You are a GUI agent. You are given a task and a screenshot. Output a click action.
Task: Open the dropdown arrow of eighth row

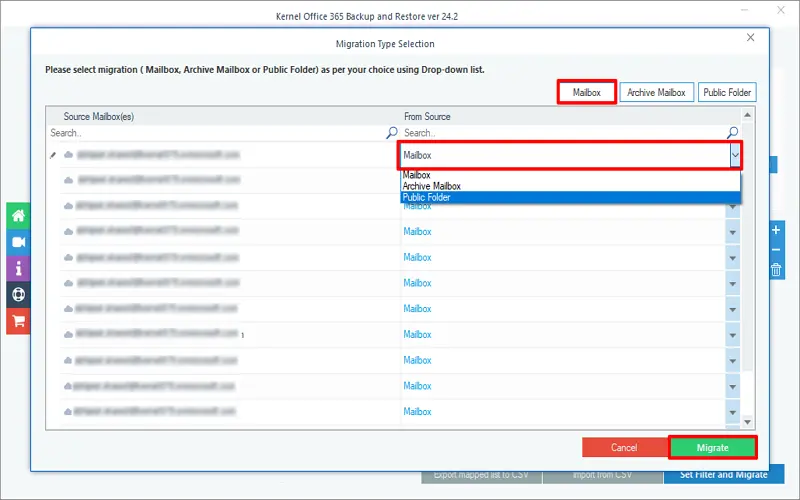click(x=733, y=335)
